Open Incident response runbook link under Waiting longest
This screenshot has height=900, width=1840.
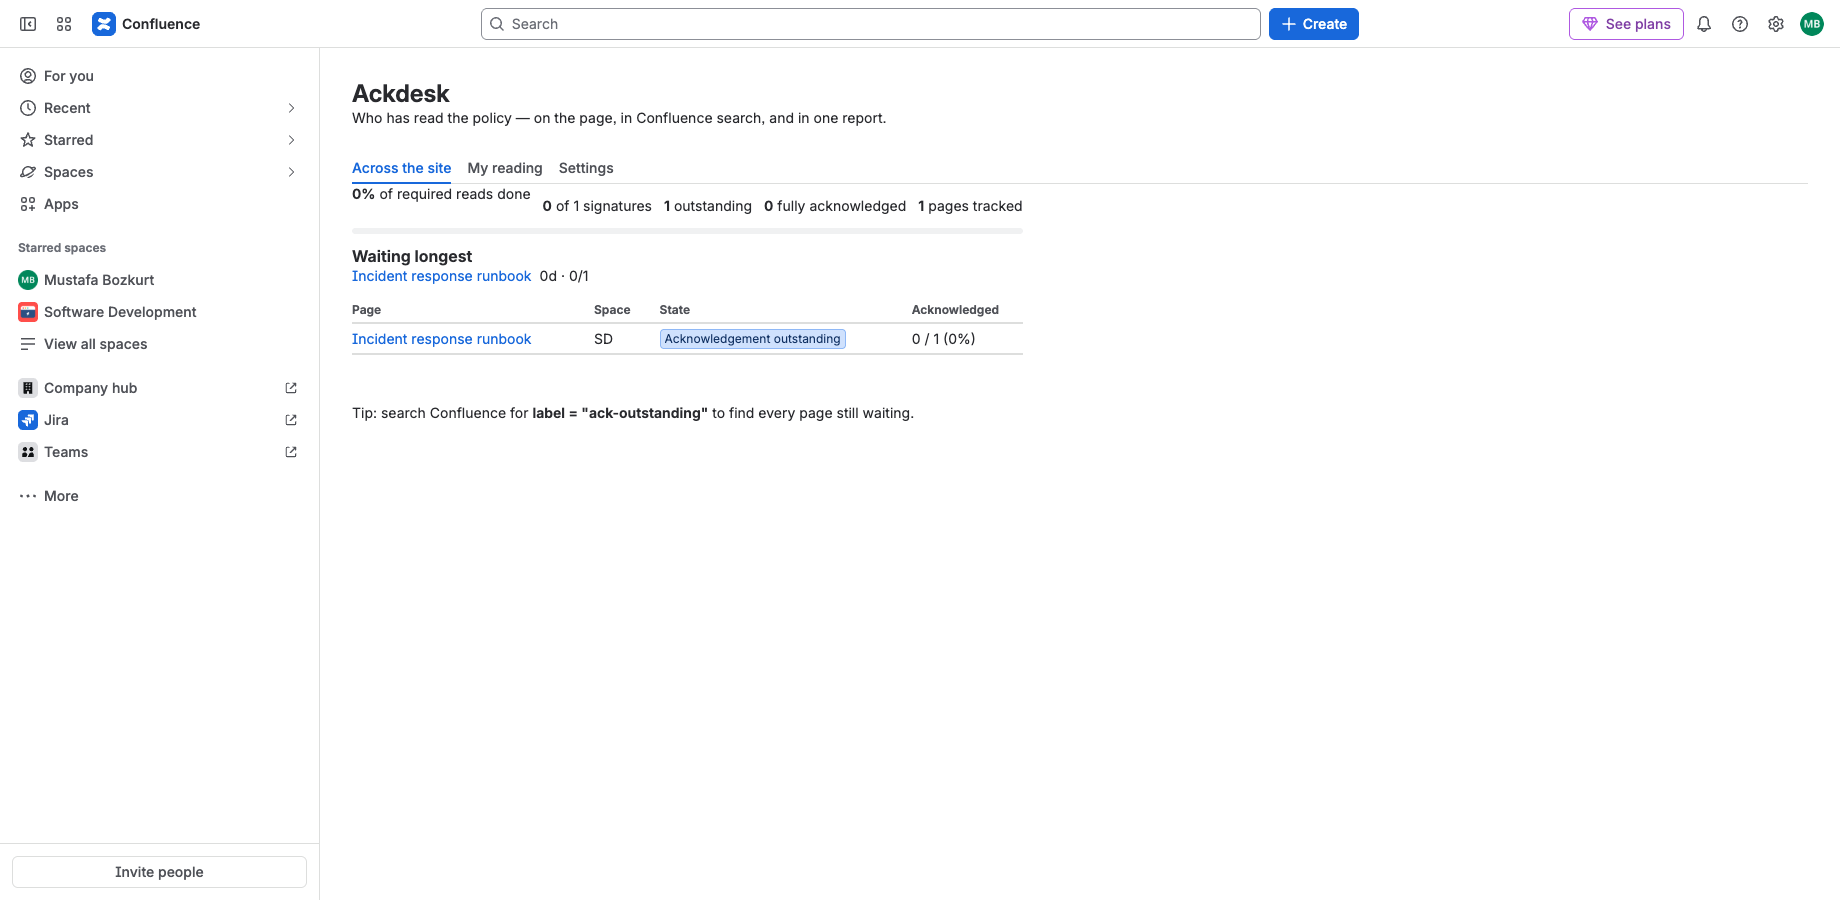441,276
